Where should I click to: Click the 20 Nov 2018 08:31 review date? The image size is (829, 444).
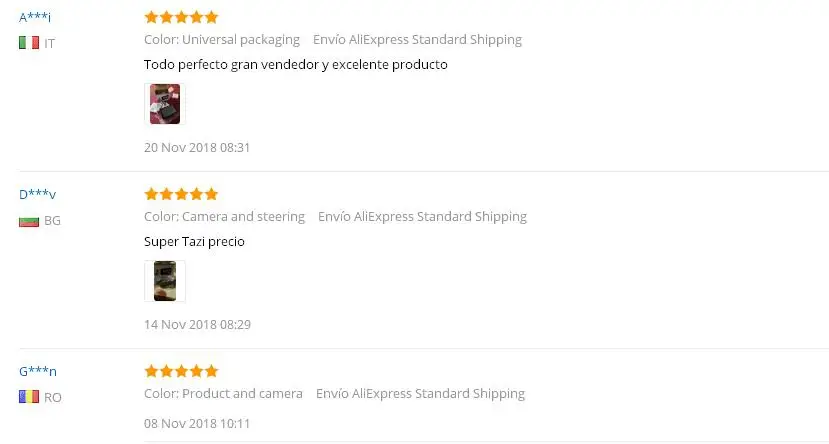pos(197,147)
